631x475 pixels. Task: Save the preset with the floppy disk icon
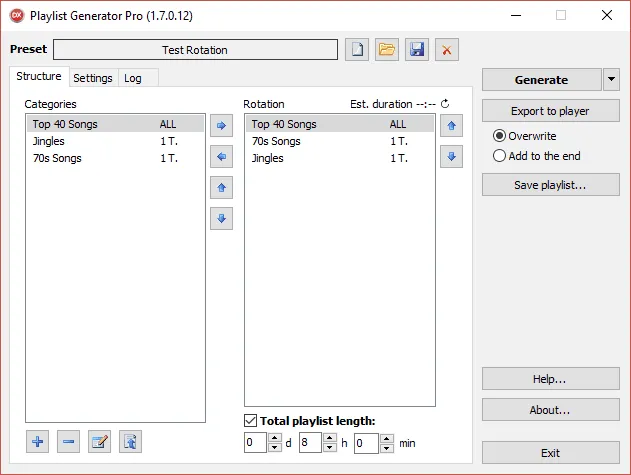pos(416,50)
